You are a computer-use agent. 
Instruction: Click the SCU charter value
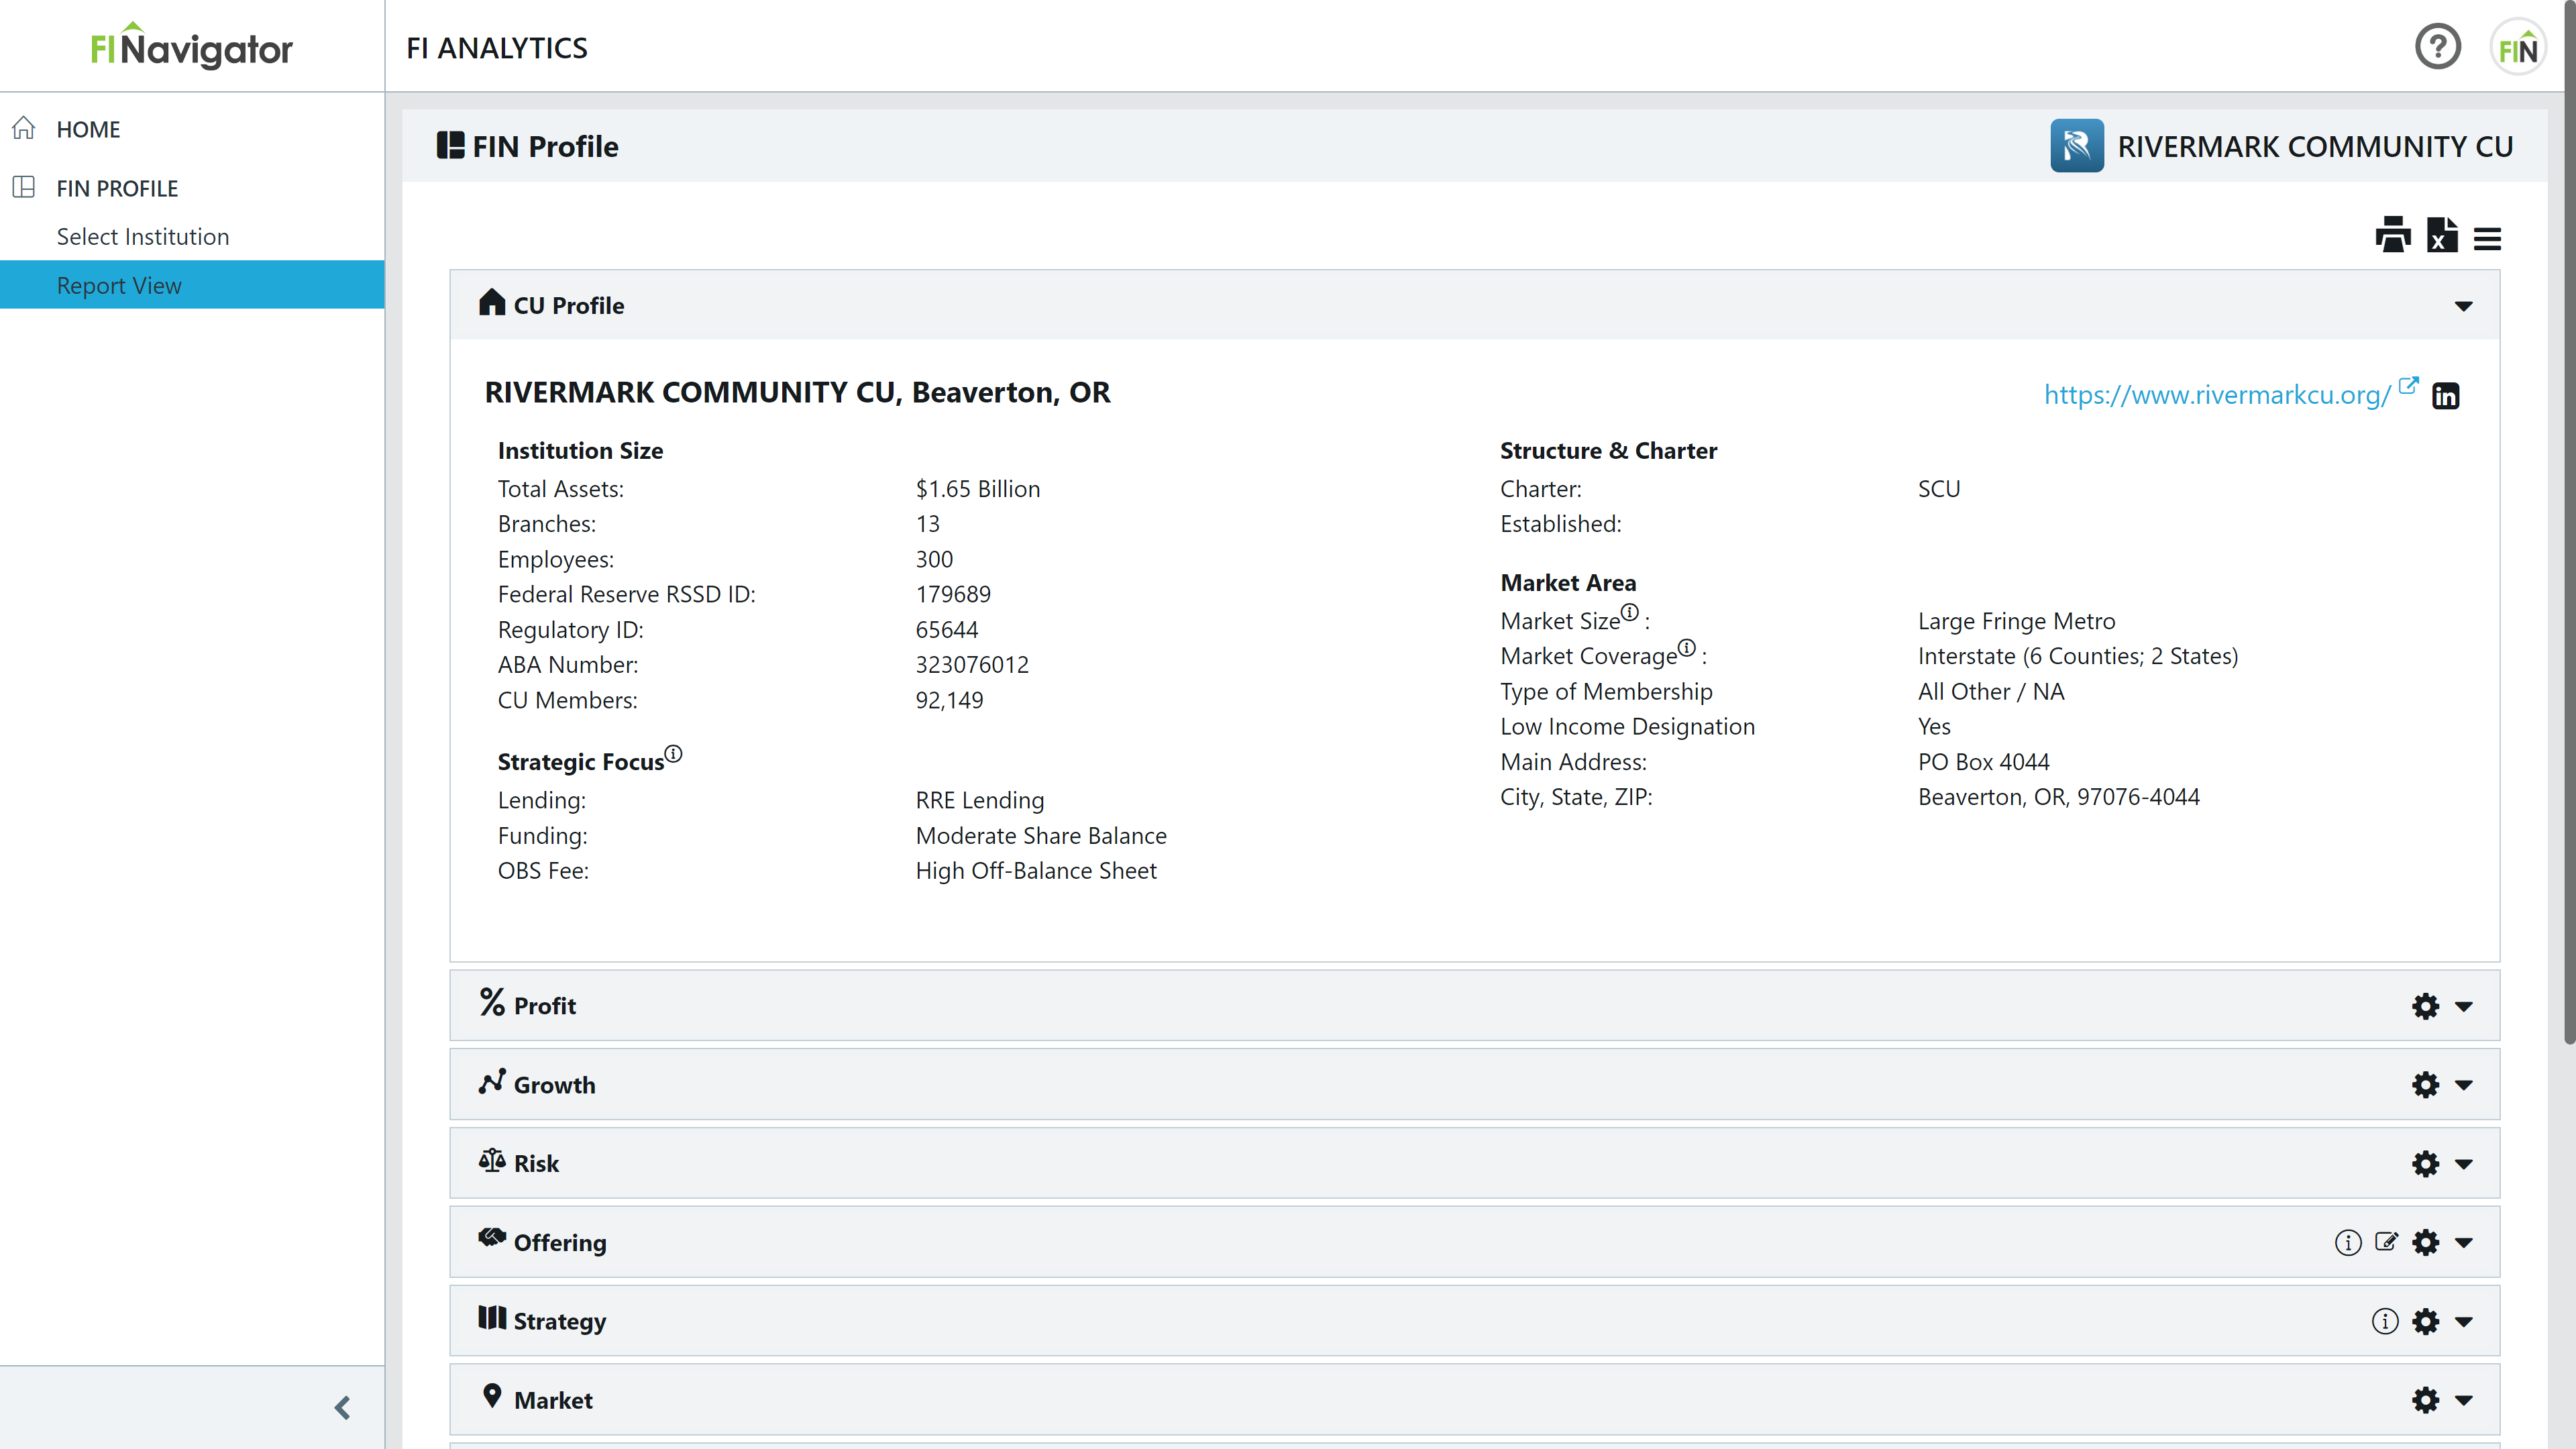click(x=1938, y=489)
